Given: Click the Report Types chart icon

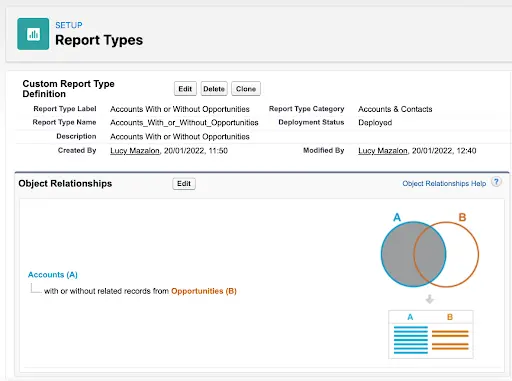Looking at the screenshot, I should pyautogui.click(x=33, y=34).
